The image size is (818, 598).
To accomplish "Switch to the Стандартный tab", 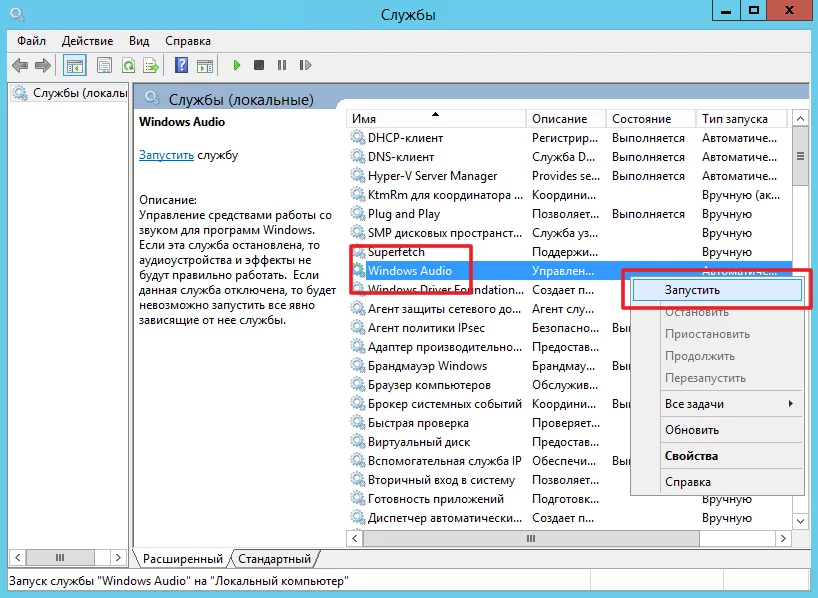I will point(275,559).
